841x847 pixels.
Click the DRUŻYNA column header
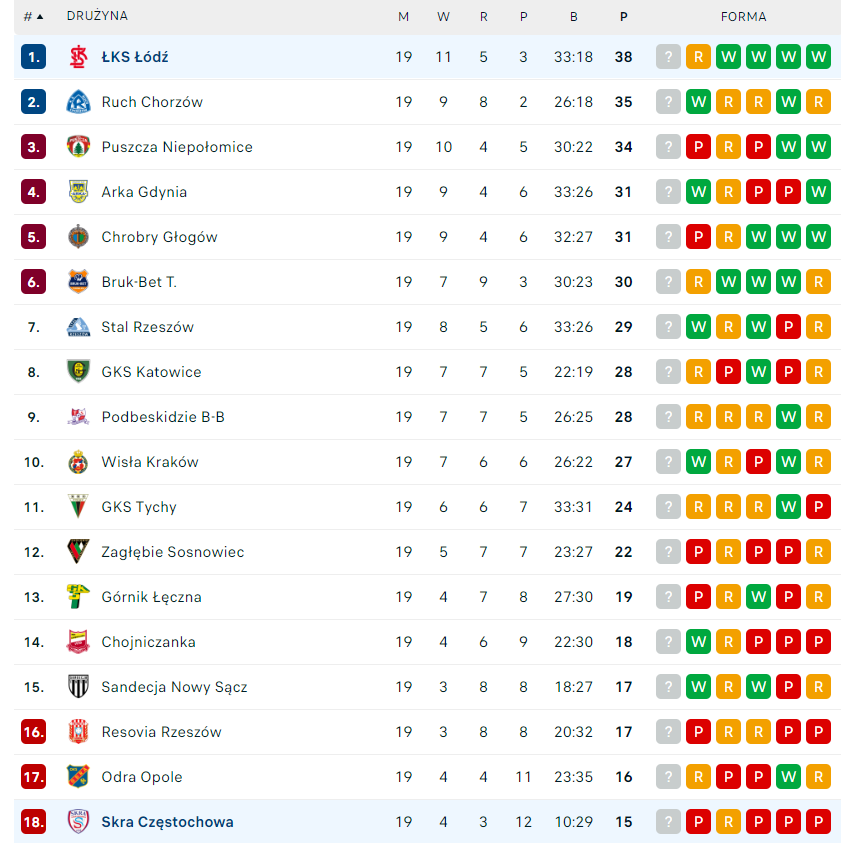point(97,17)
